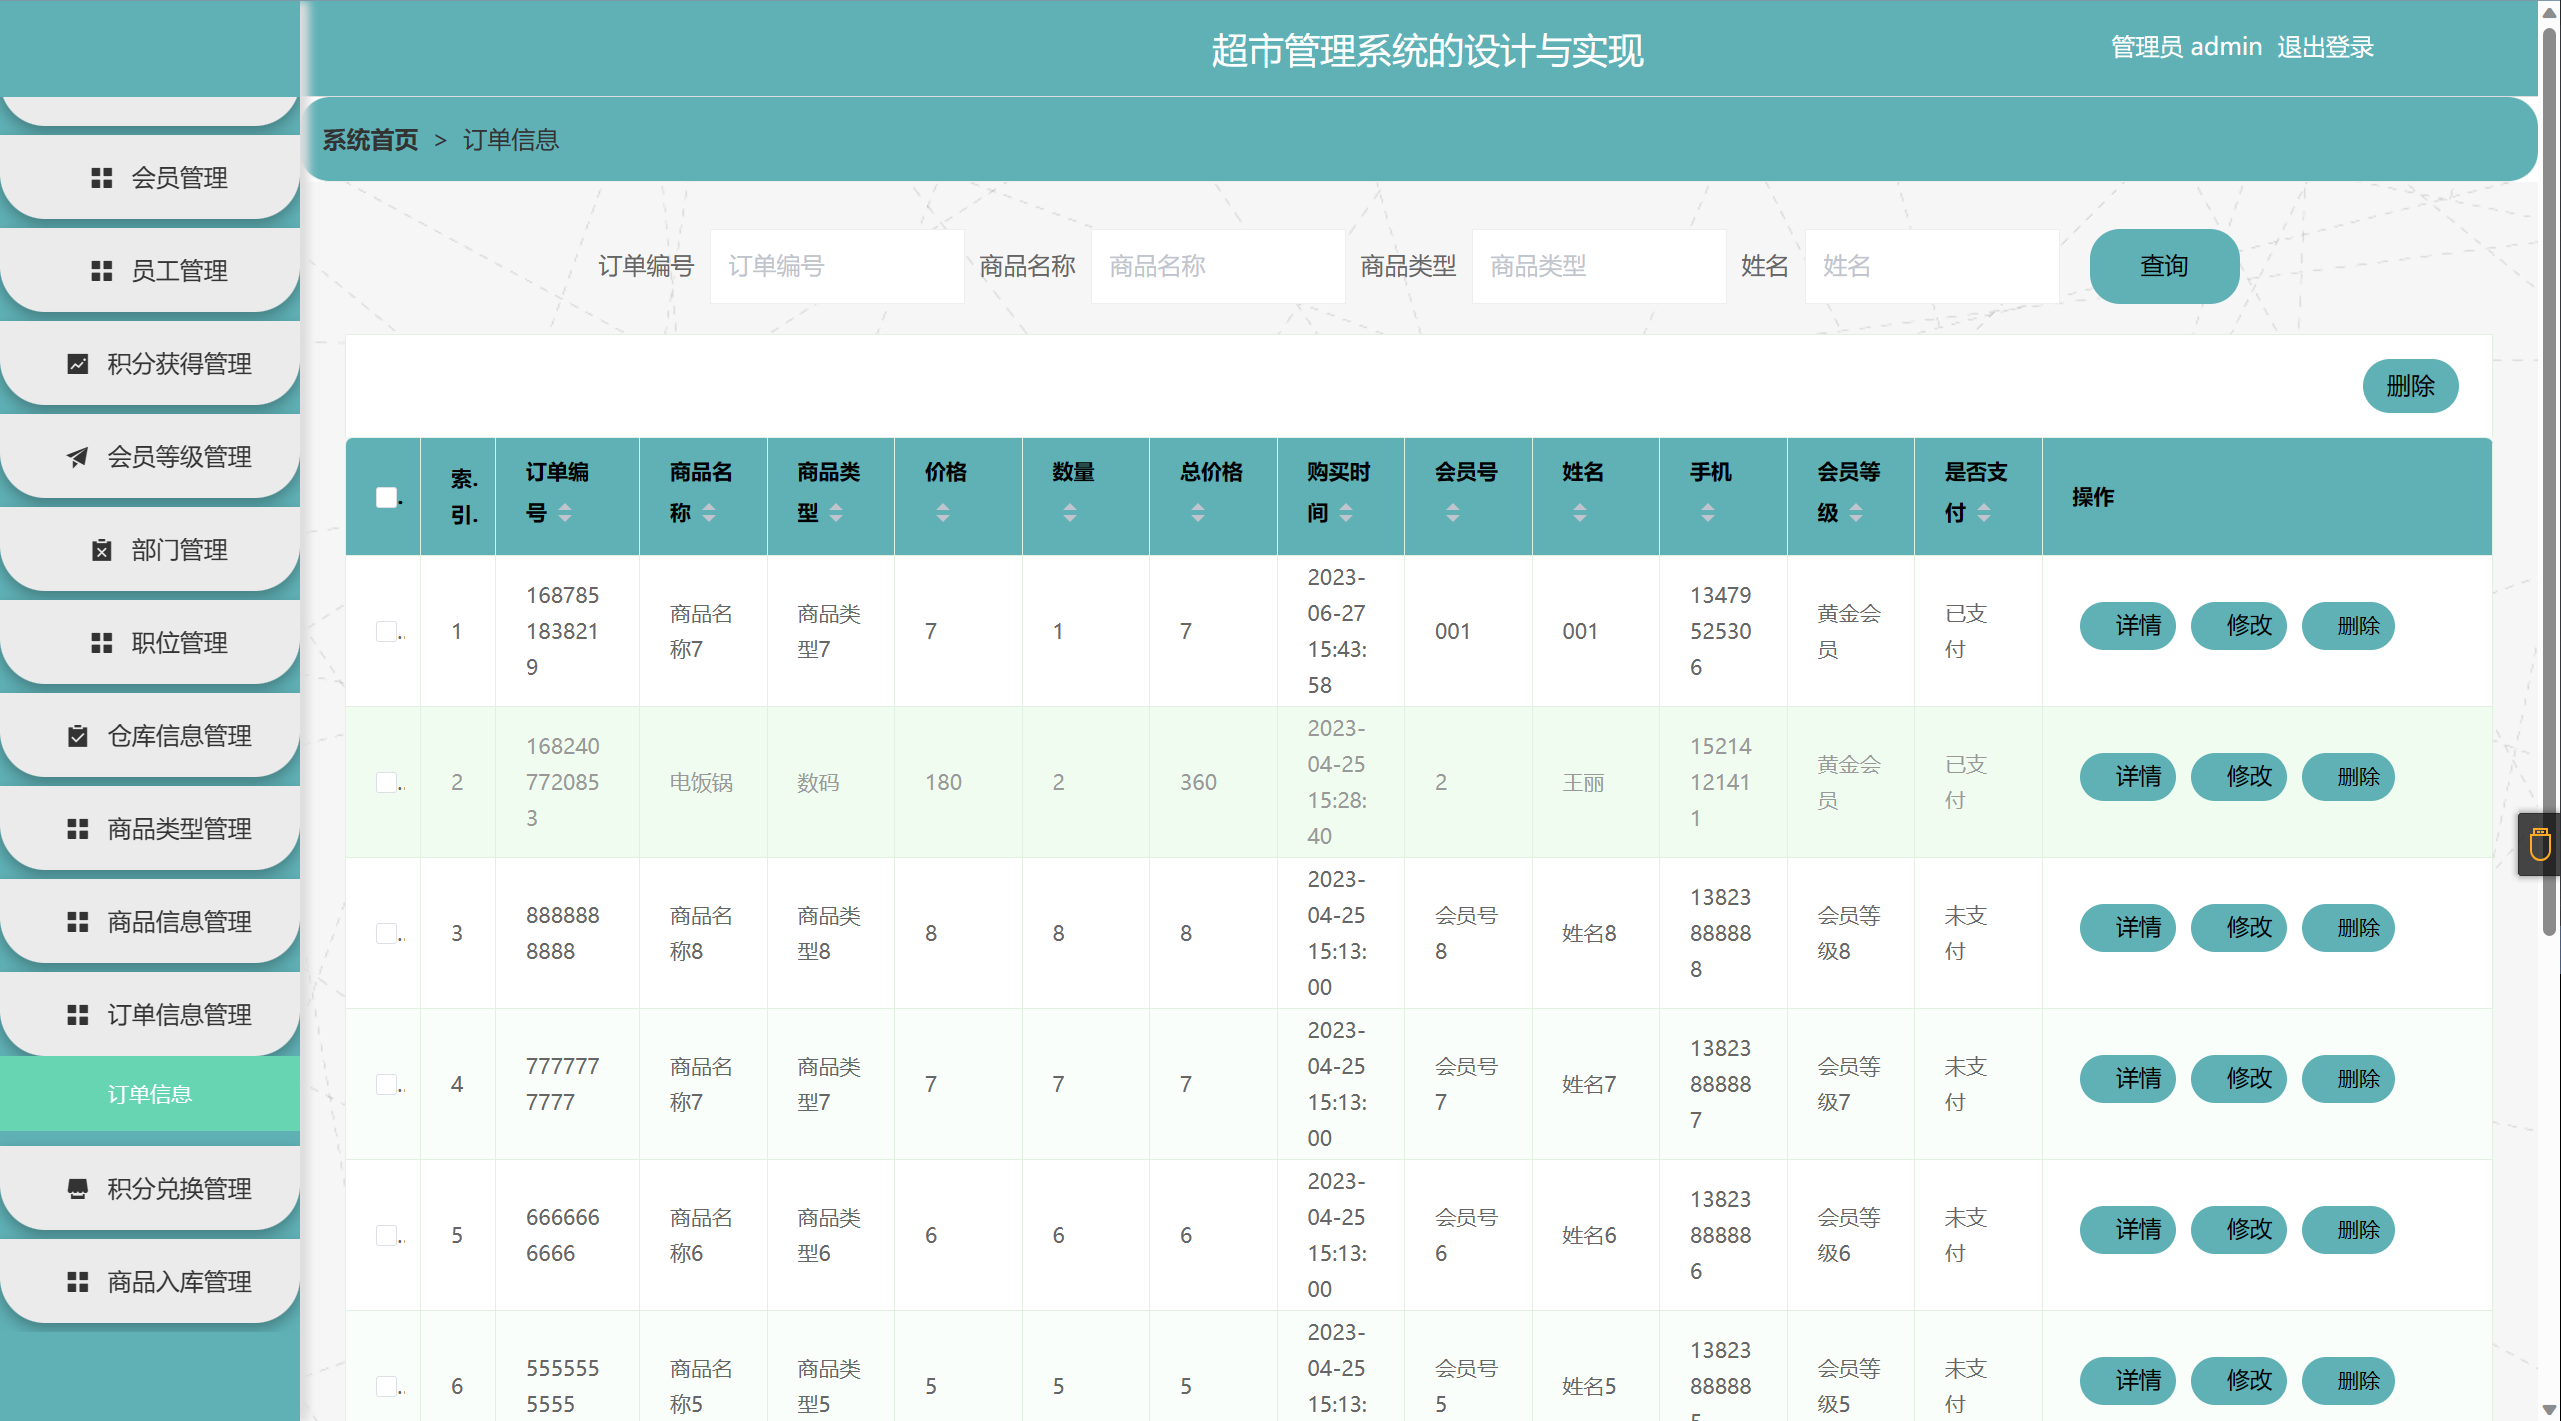Check the checkbox for order row 2 电饭锅
This screenshot has height=1421, width=2561.
(x=387, y=782)
